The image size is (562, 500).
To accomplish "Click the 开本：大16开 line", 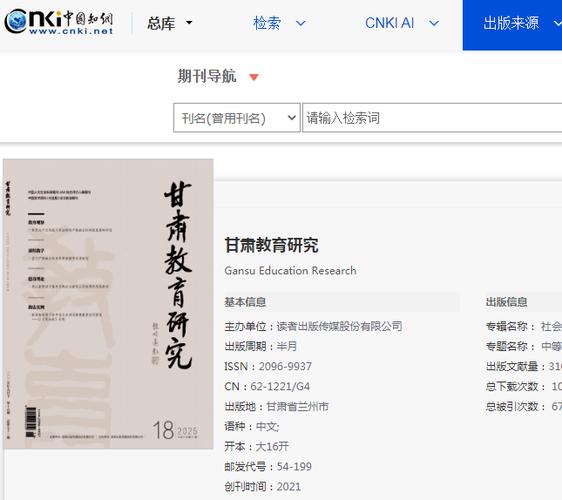I will click(x=257, y=447).
